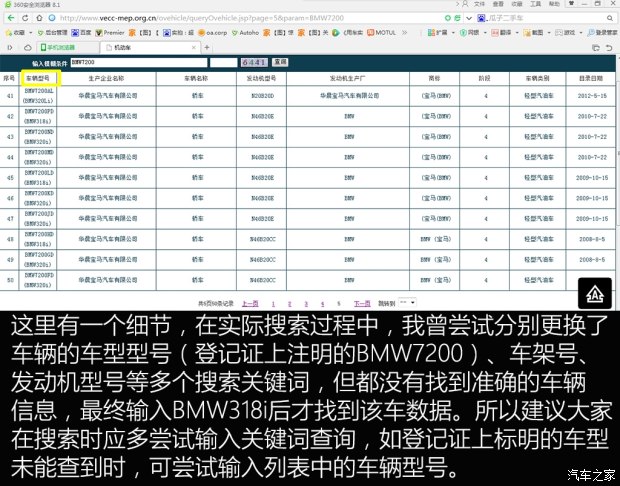Expand the dropdown arrow next to 网银
620x486 pixels.
tap(485, 33)
